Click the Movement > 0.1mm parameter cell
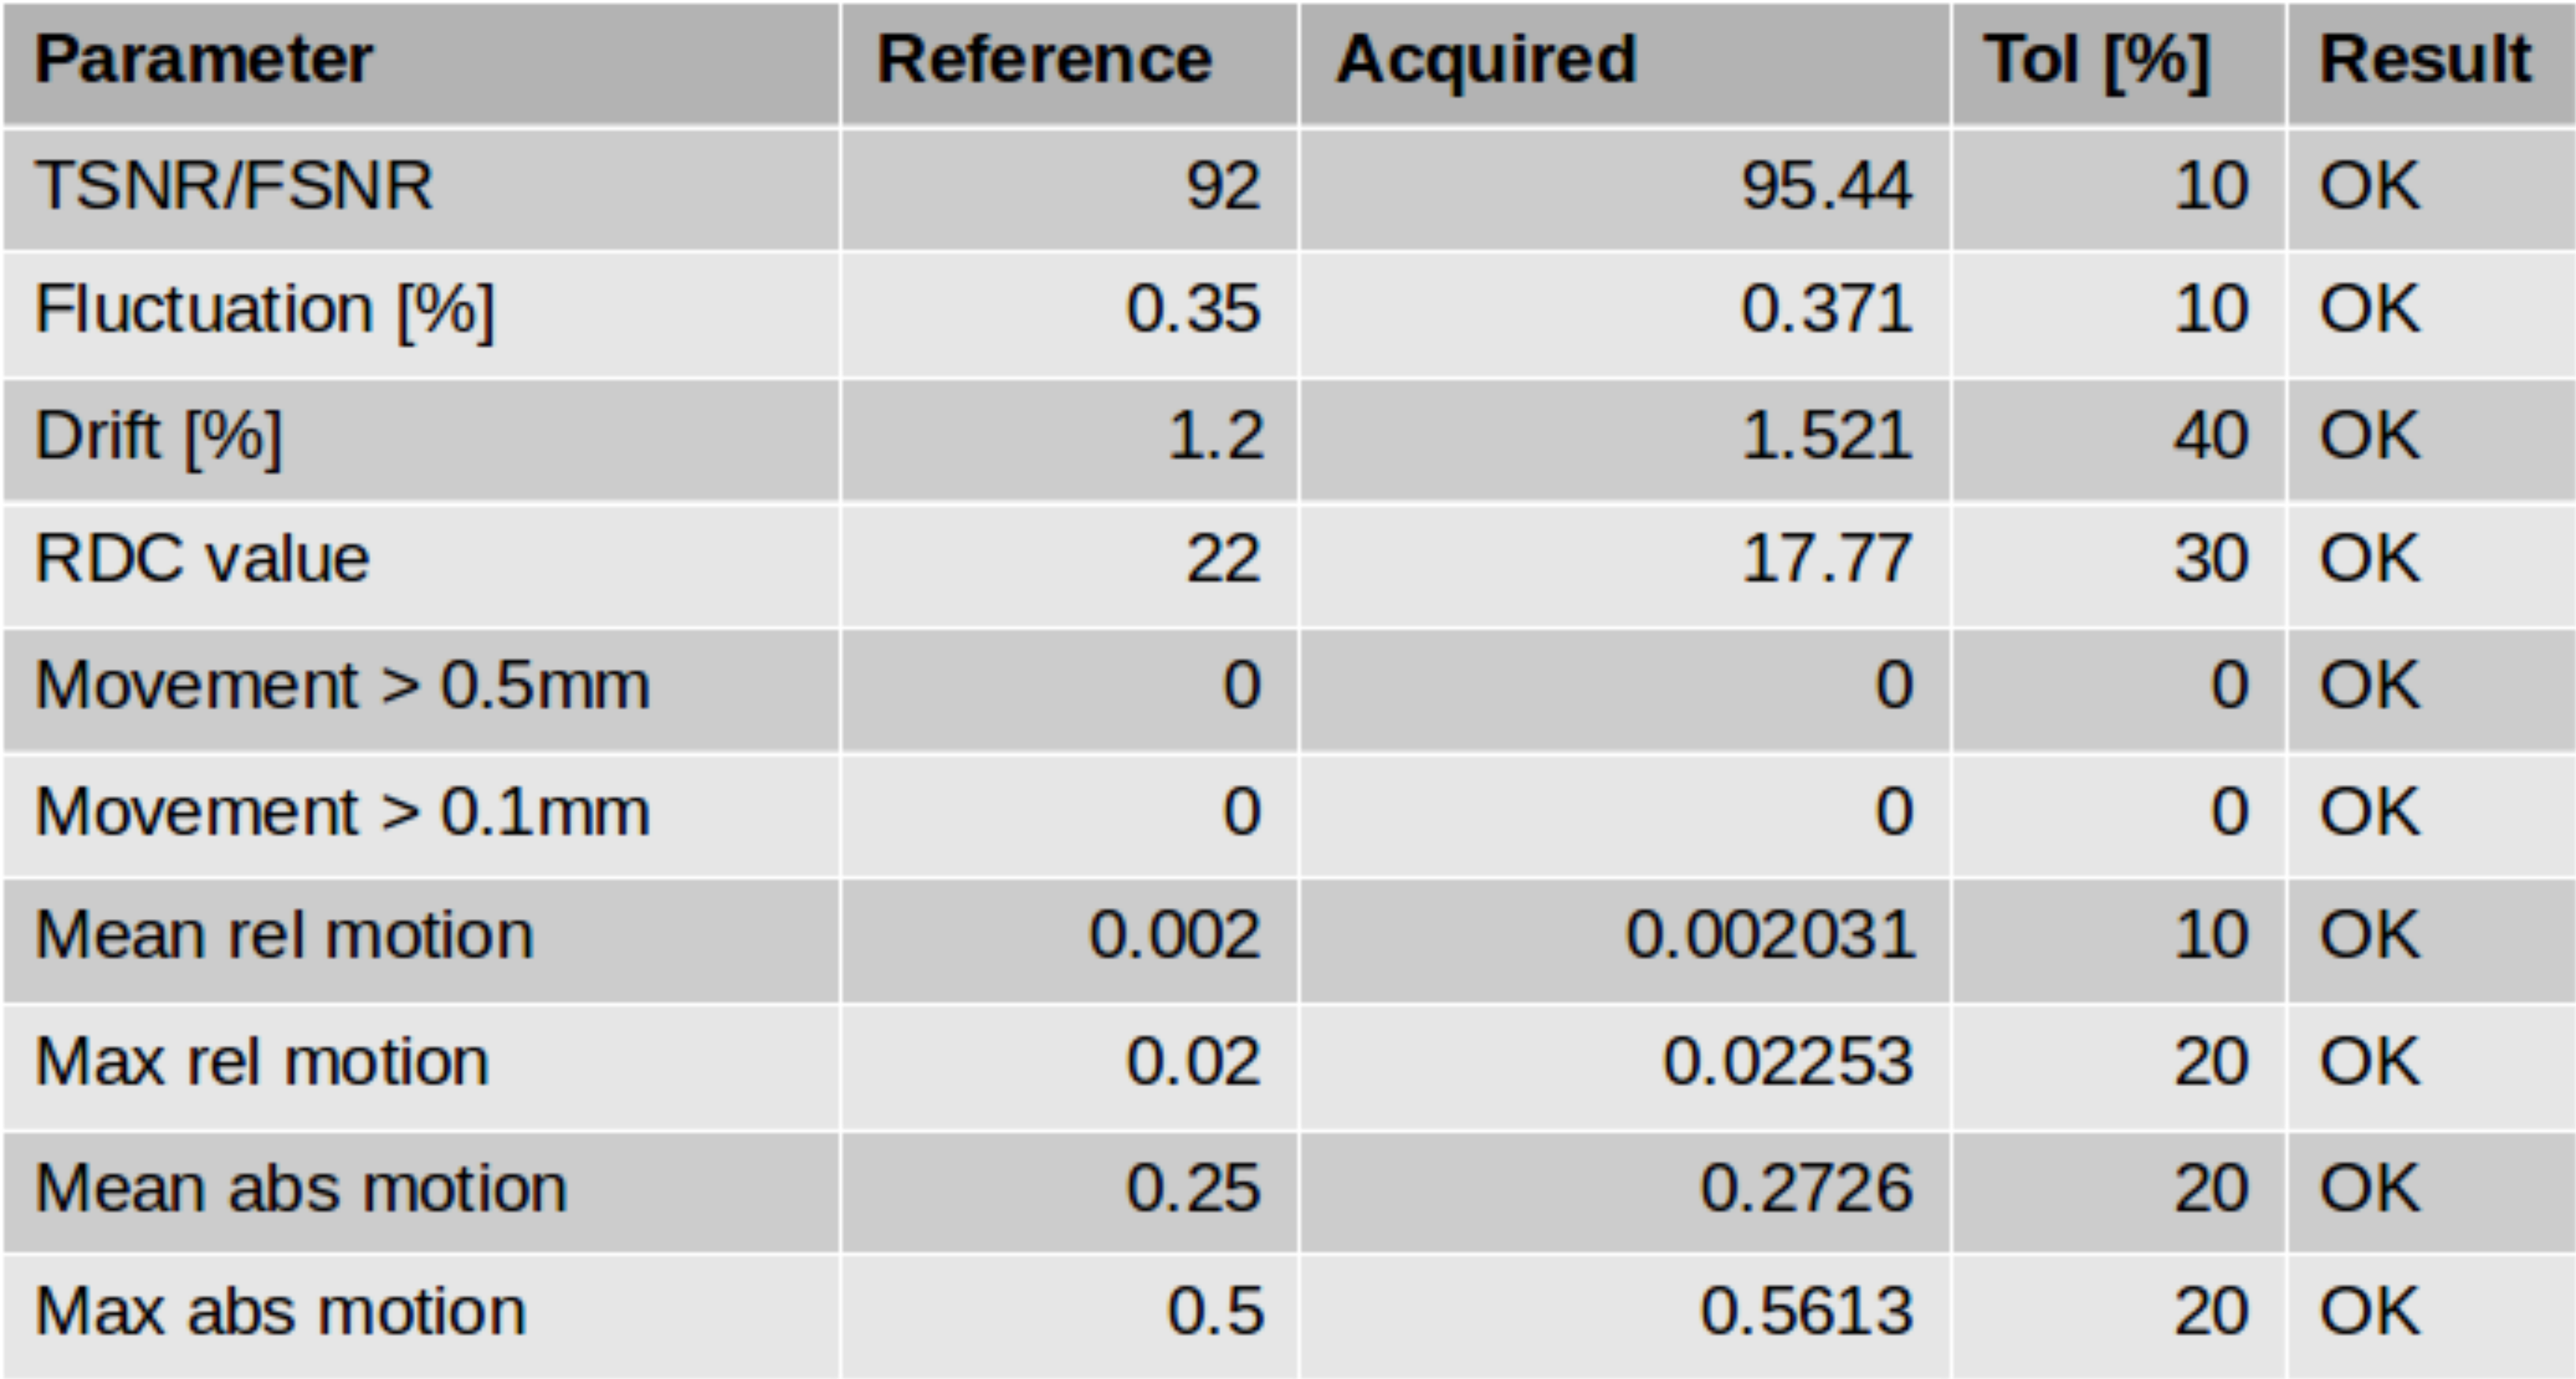This screenshot has width=2576, height=1379. point(342,811)
